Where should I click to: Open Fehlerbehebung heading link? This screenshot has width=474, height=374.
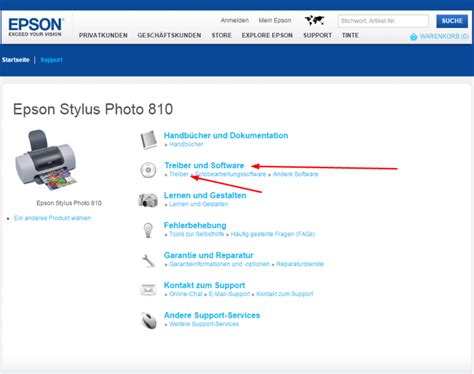[x=195, y=225]
